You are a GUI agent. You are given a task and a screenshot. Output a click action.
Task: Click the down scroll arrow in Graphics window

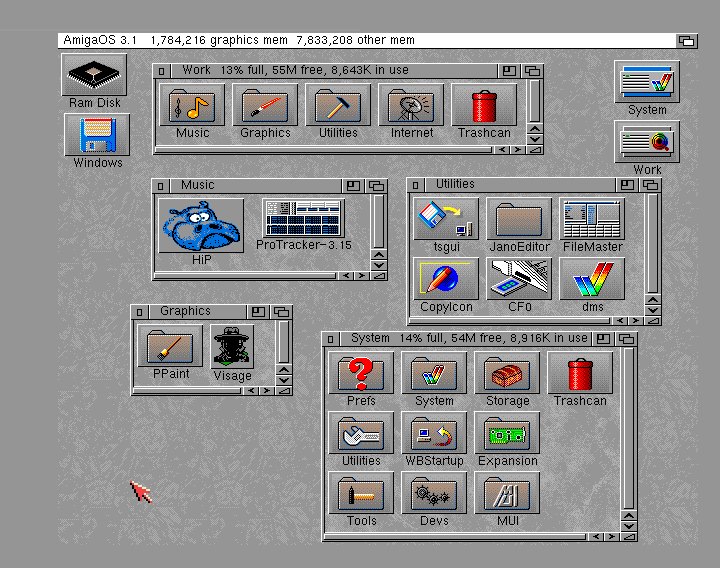point(284,381)
